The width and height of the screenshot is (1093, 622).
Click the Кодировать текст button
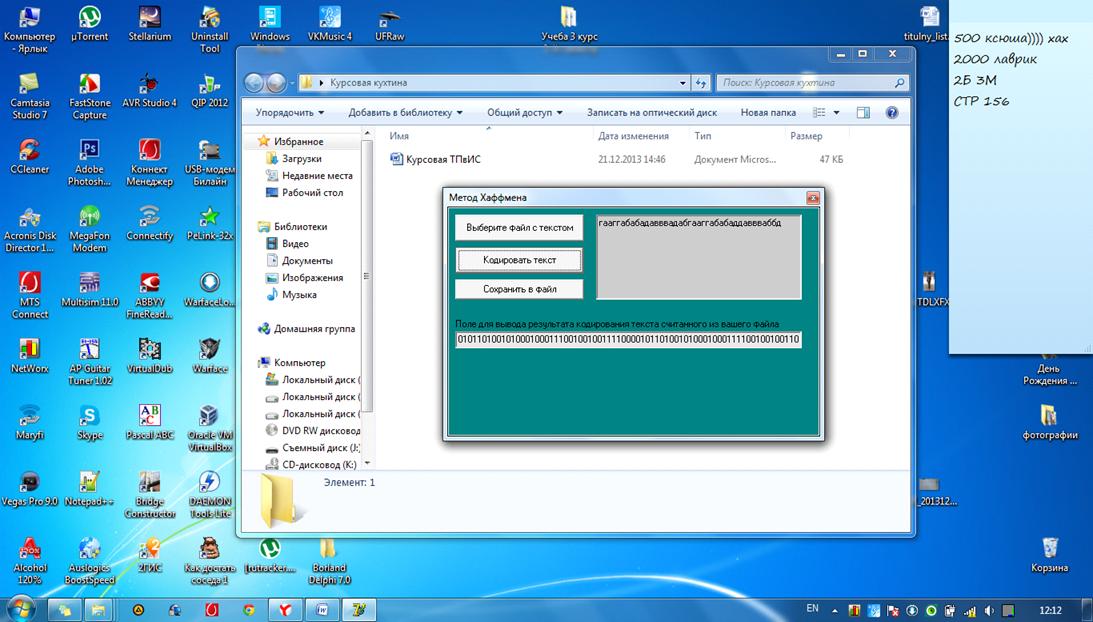[519, 260]
